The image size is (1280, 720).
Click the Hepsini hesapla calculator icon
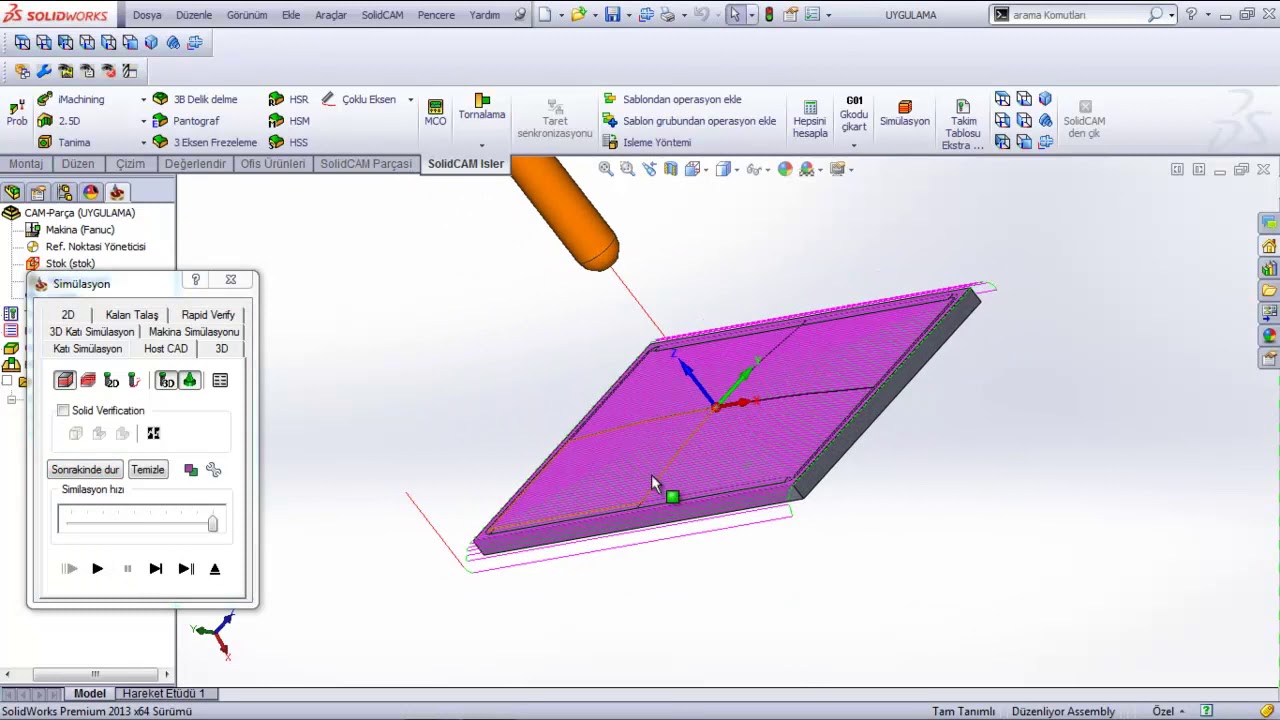pos(810,107)
